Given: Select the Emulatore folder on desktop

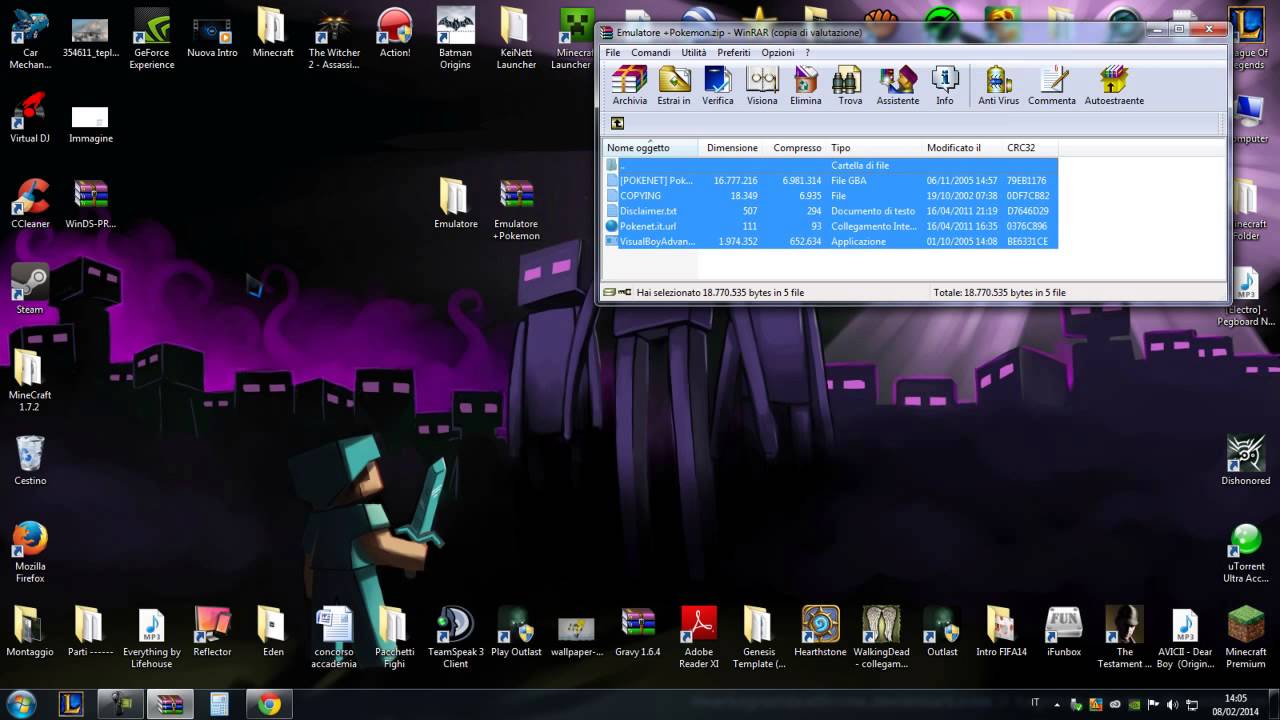Looking at the screenshot, I should 455,203.
